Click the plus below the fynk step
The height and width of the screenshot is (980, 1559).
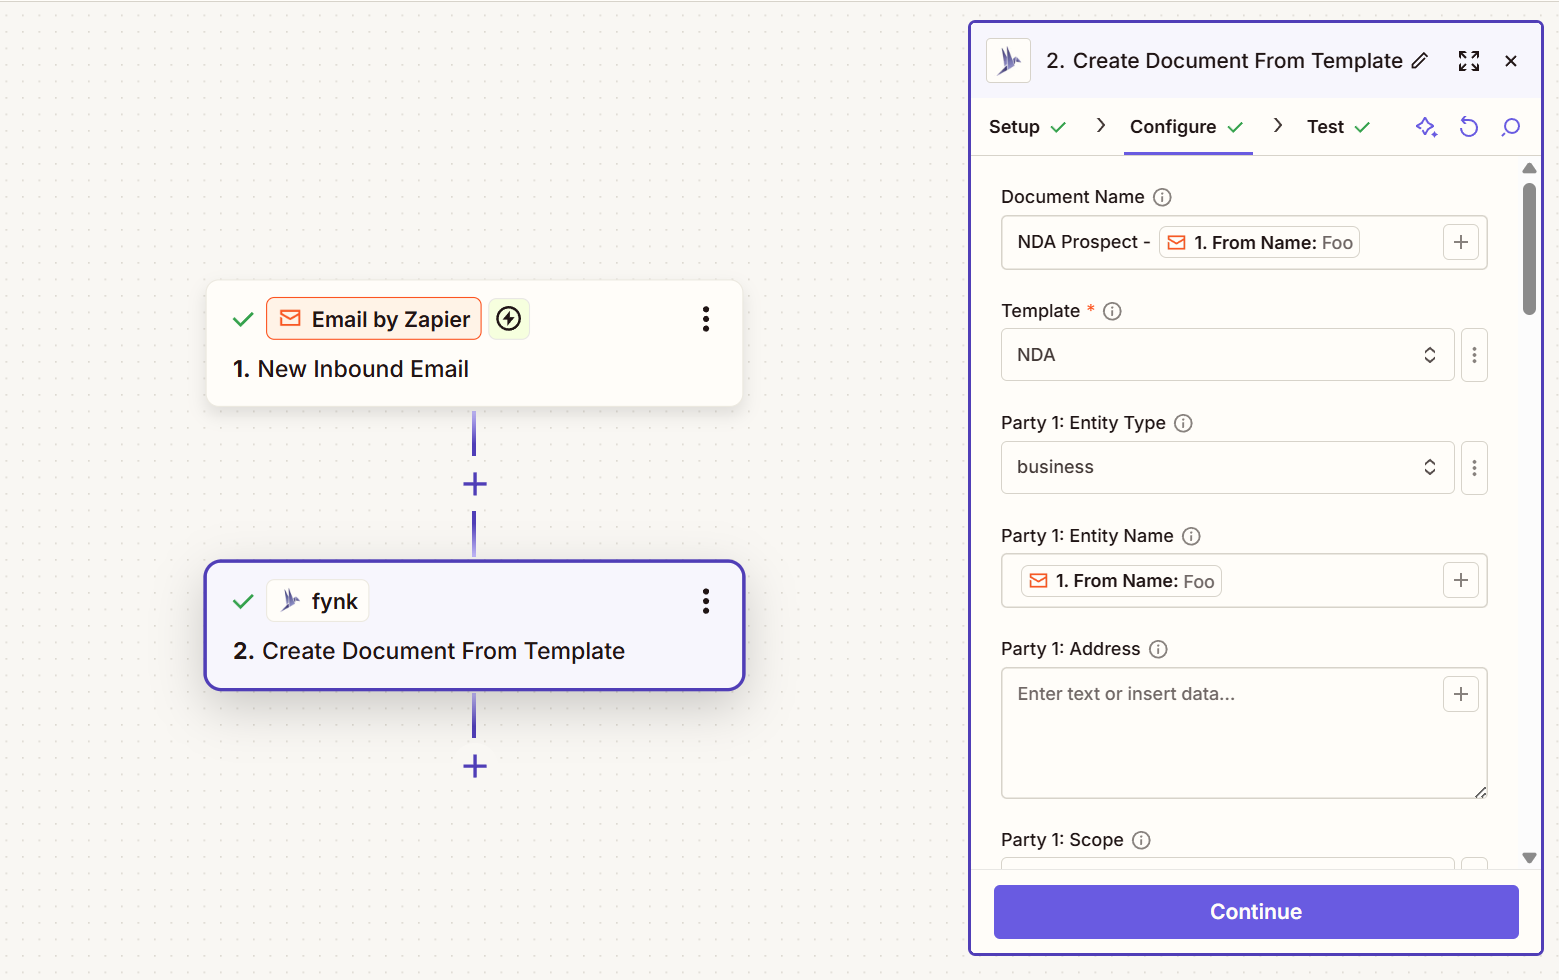(x=474, y=766)
